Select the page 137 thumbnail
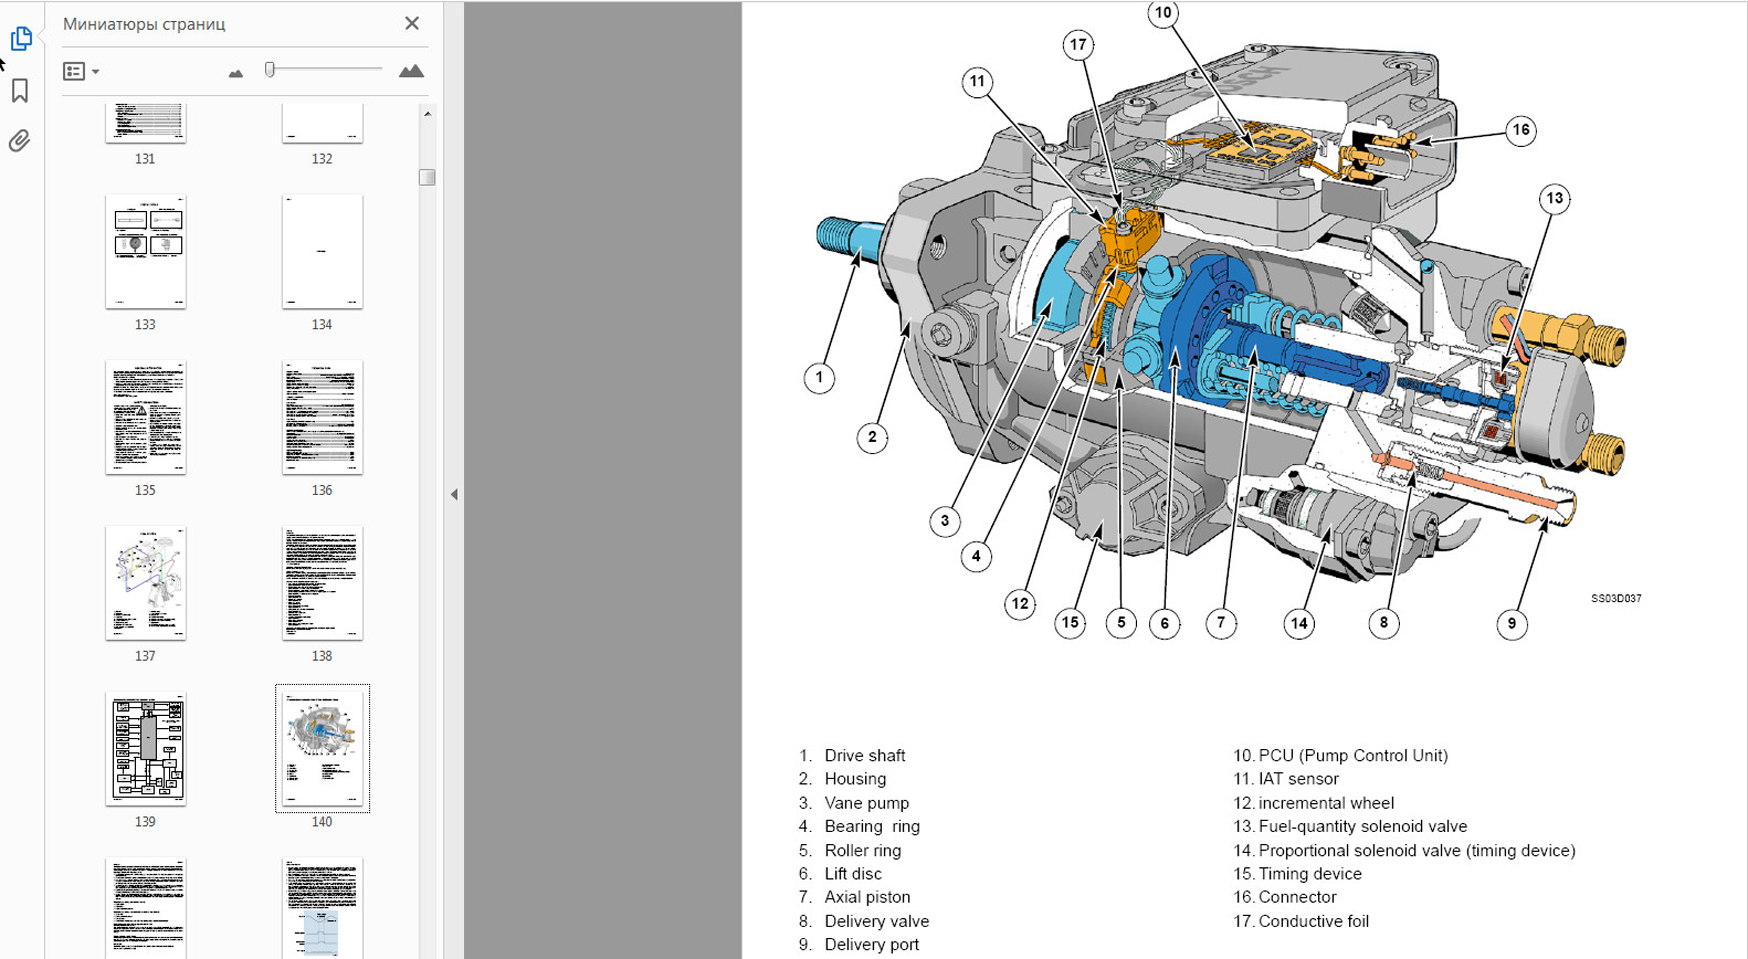The width and height of the screenshot is (1748, 959). click(146, 583)
